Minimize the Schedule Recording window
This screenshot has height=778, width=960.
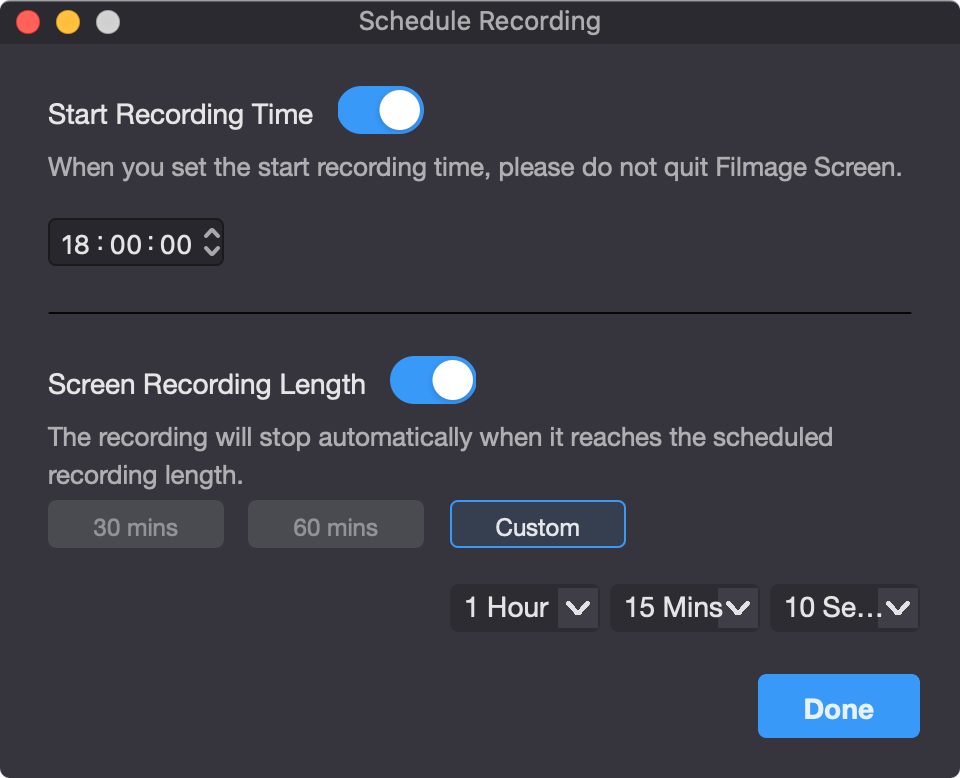click(x=68, y=22)
